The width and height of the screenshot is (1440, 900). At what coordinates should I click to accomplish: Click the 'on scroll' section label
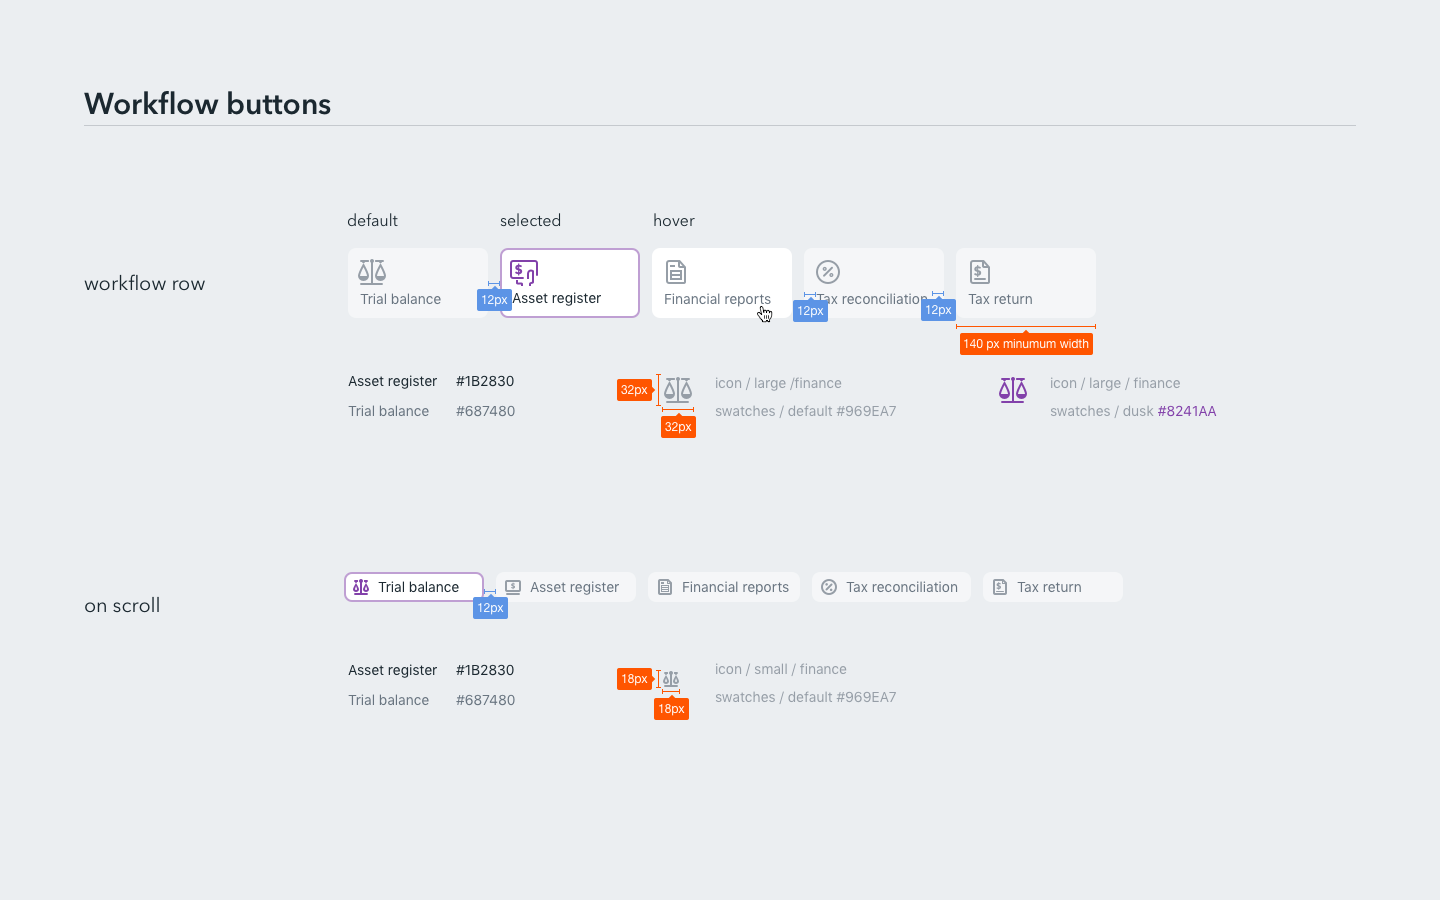(122, 605)
